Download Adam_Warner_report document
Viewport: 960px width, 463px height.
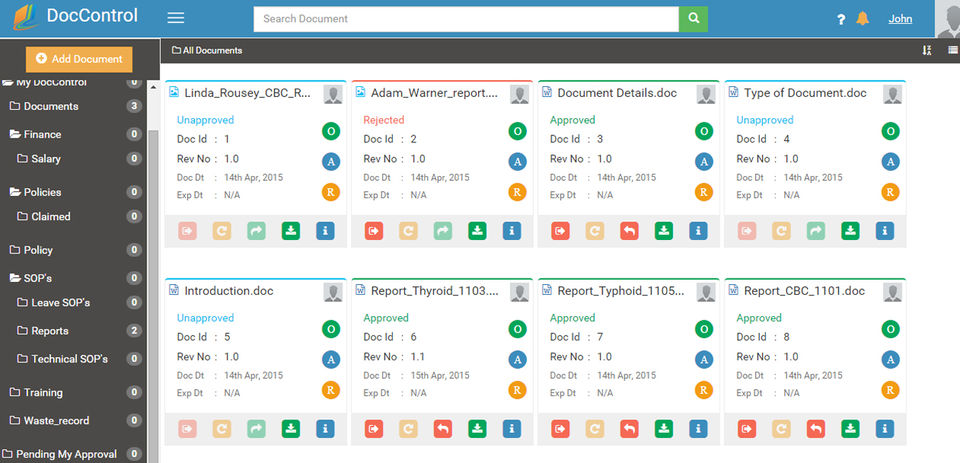(x=478, y=231)
